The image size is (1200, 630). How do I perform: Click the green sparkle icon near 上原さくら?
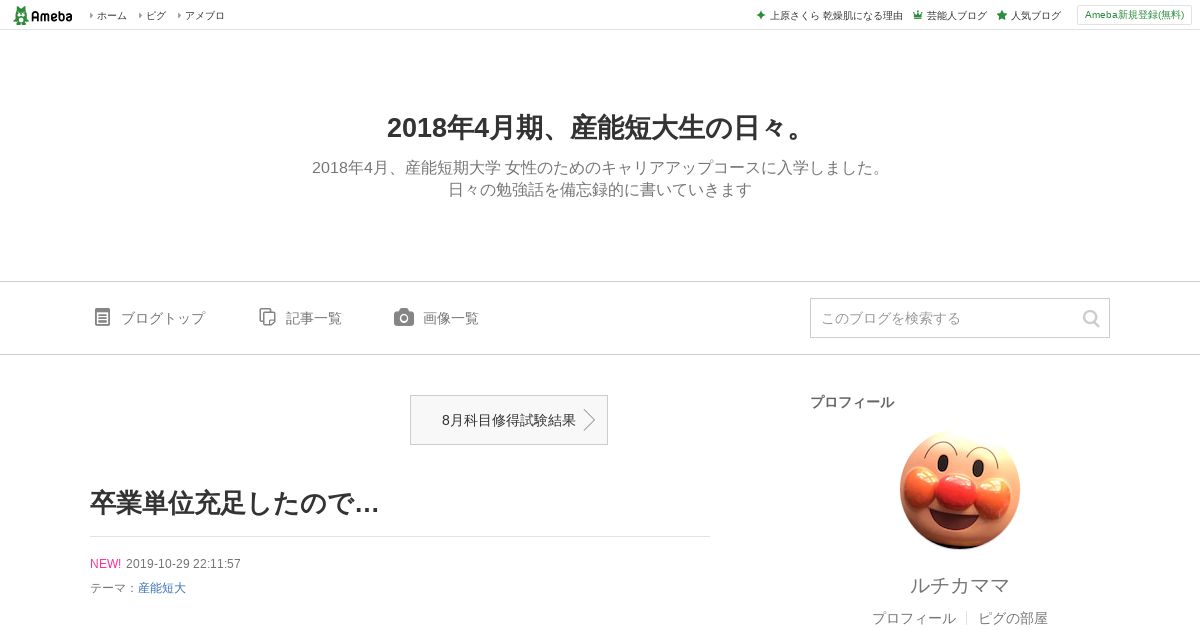pyautogui.click(x=761, y=15)
